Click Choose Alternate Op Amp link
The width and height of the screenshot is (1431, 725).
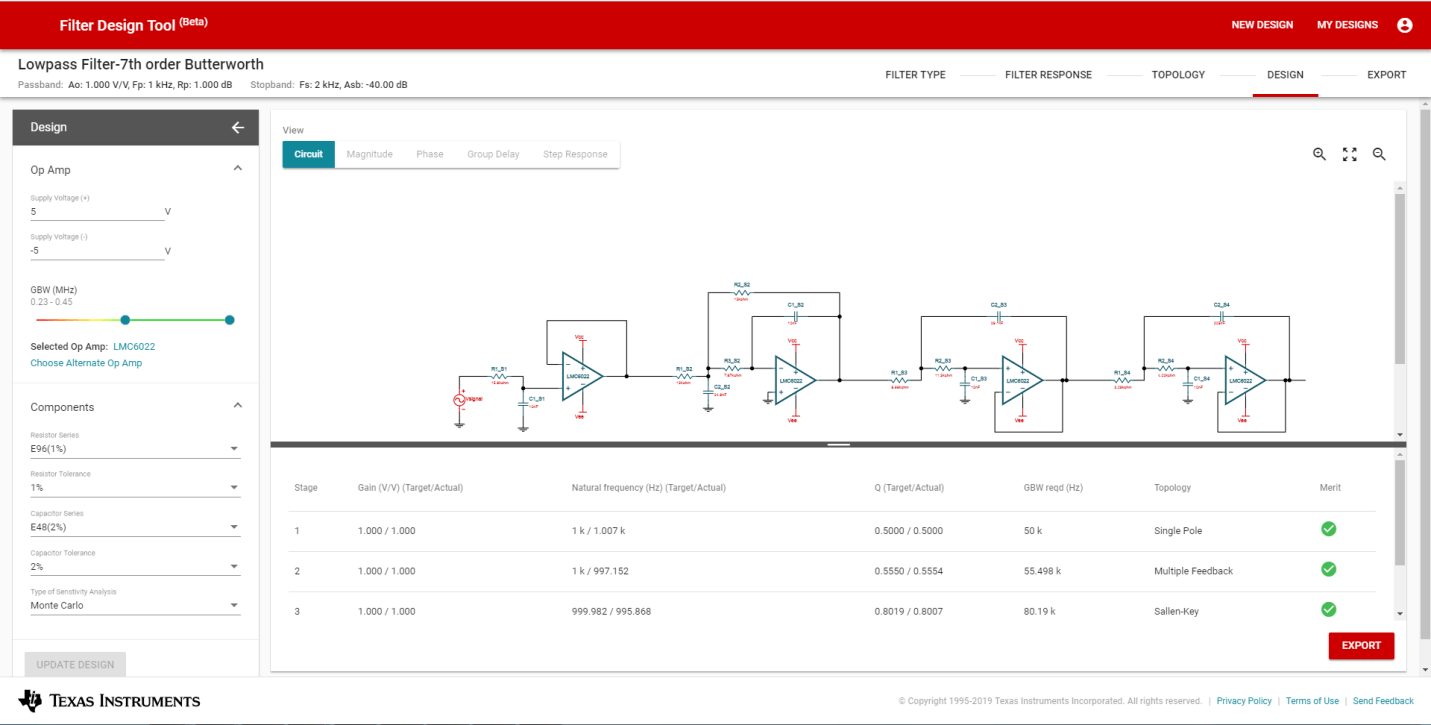pyautogui.click(x=86, y=363)
